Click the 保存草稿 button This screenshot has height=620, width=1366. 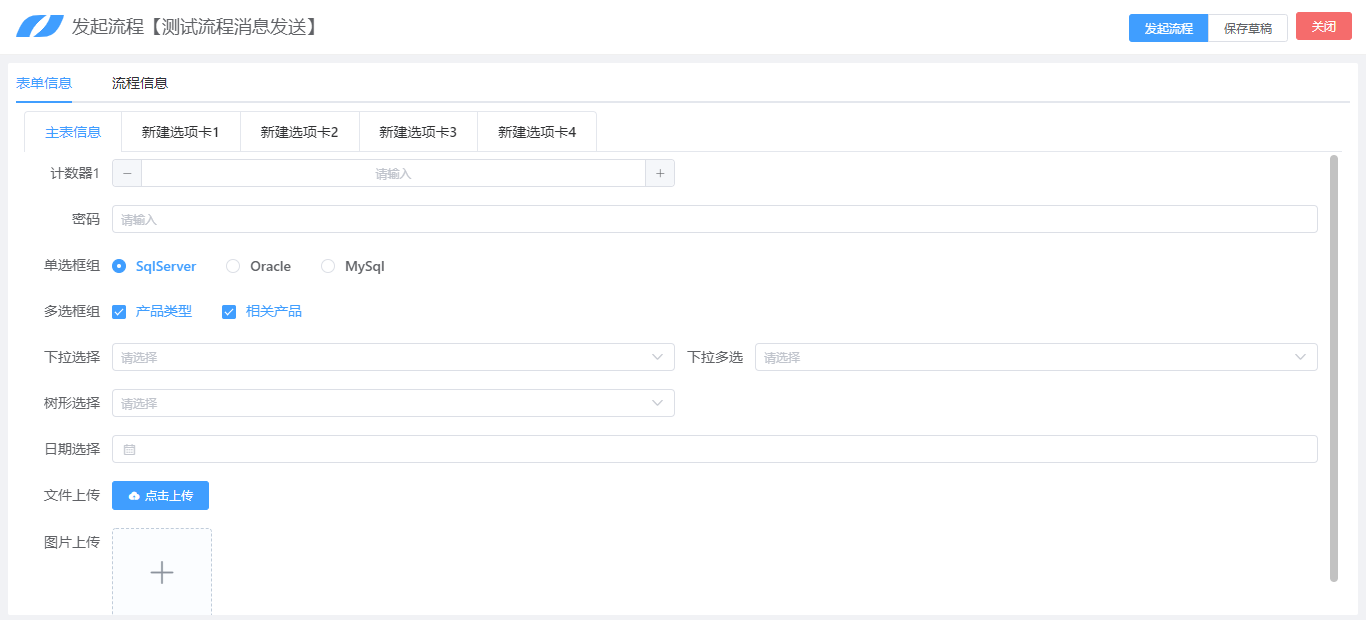point(1248,28)
